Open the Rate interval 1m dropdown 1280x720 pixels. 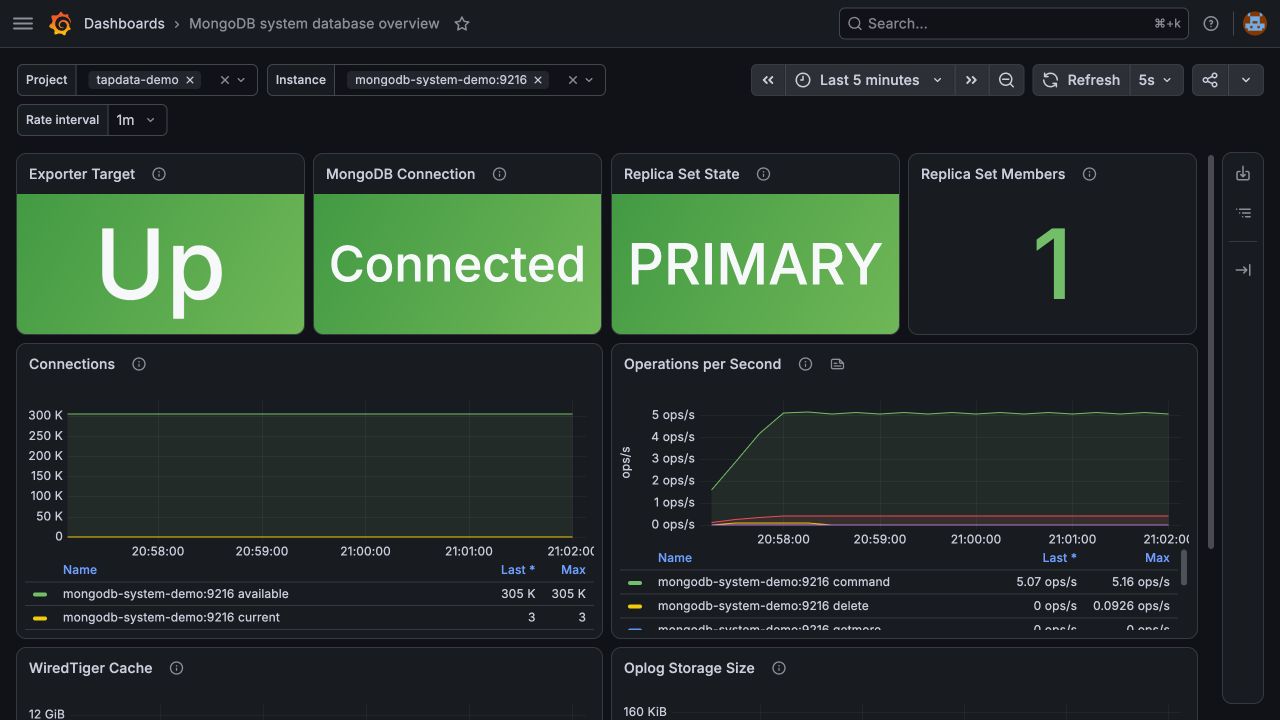137,120
